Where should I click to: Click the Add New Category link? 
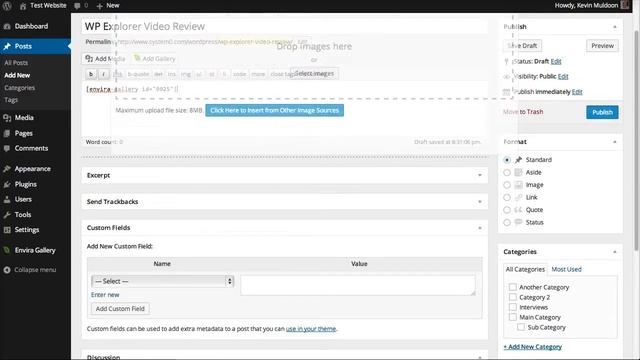pyautogui.click(x=533, y=347)
